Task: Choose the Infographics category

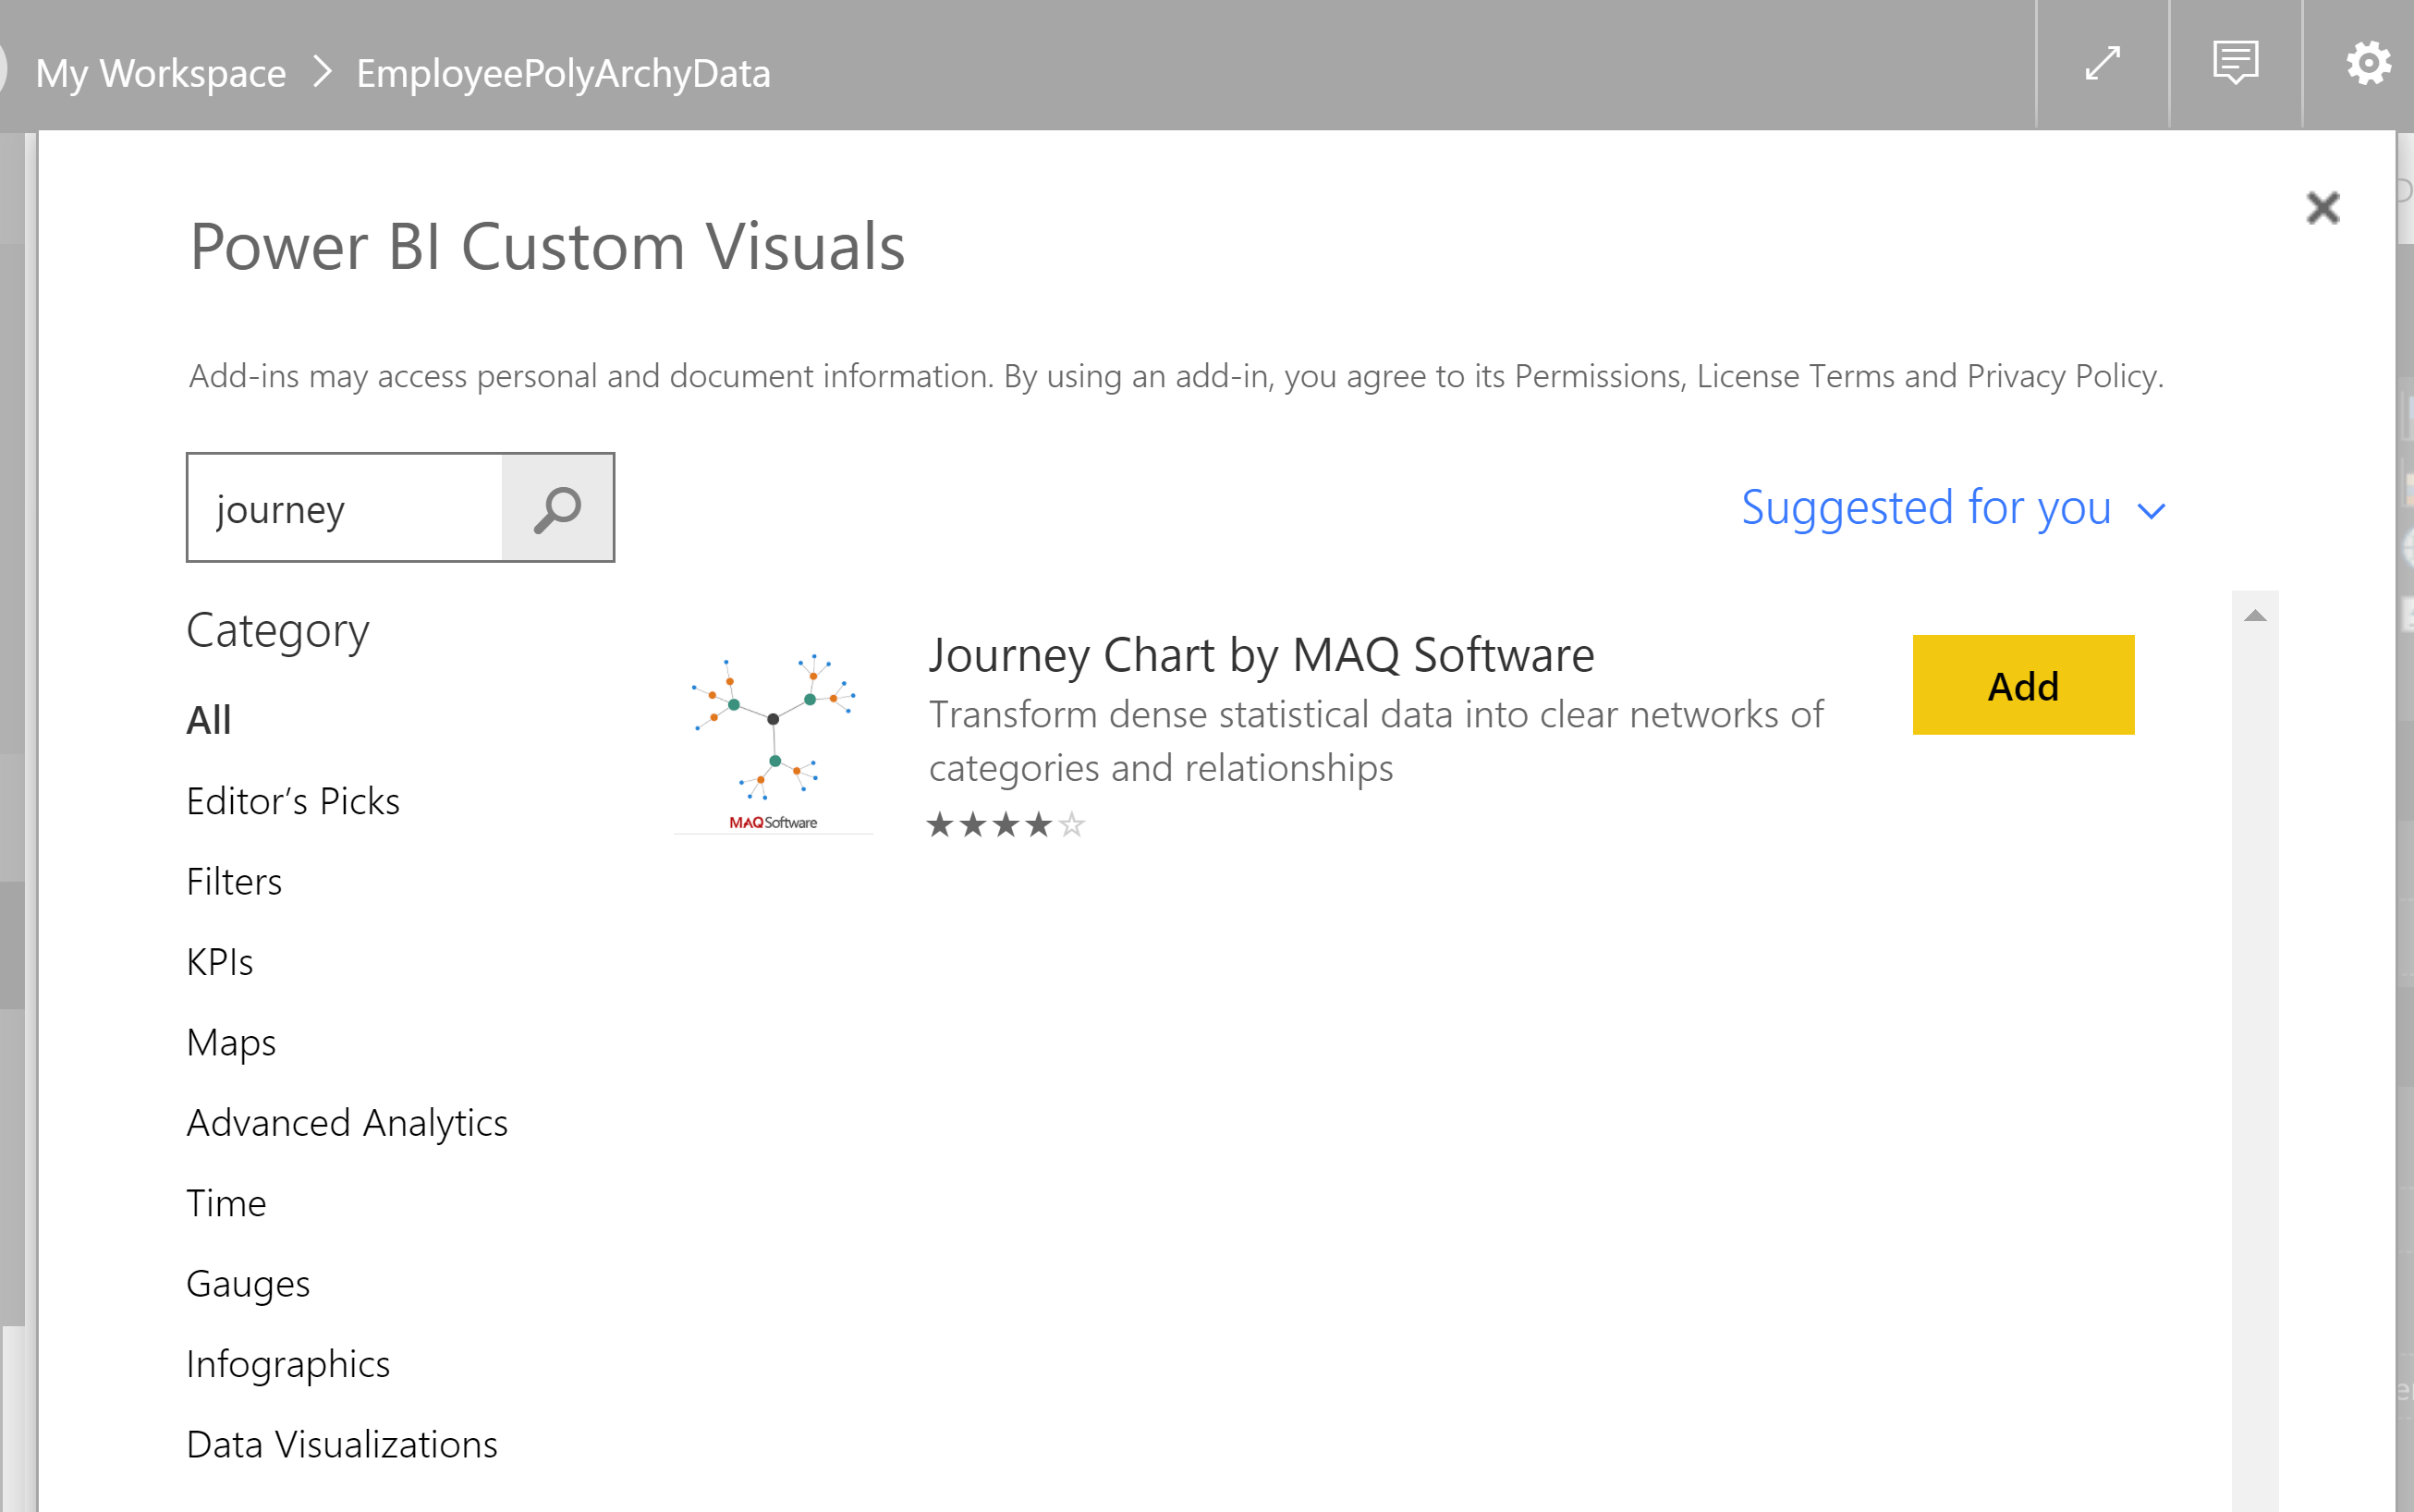Action: click(288, 1364)
